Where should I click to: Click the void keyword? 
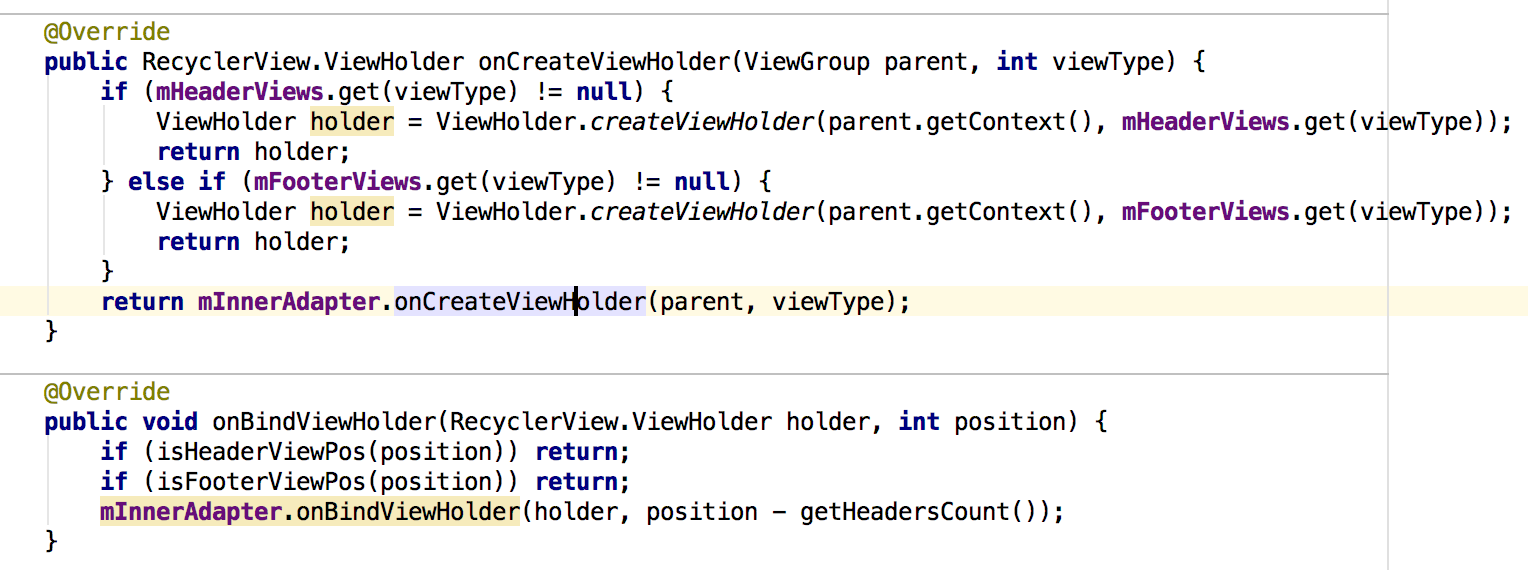[169, 422]
